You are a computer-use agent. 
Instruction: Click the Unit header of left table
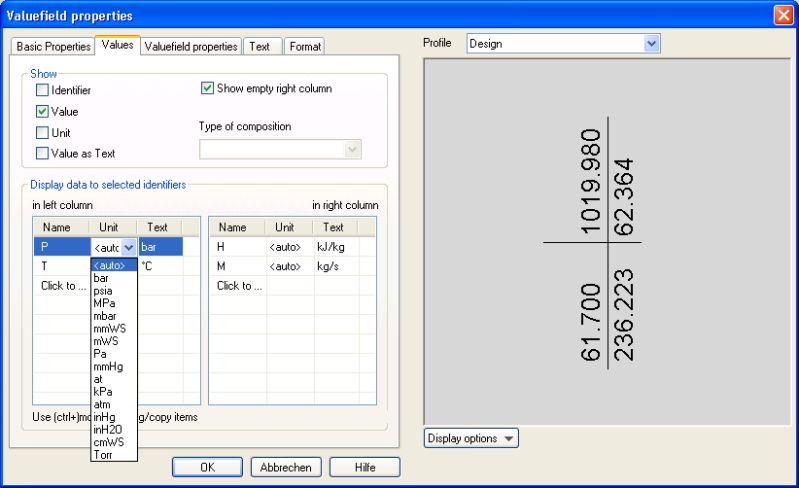coord(113,227)
